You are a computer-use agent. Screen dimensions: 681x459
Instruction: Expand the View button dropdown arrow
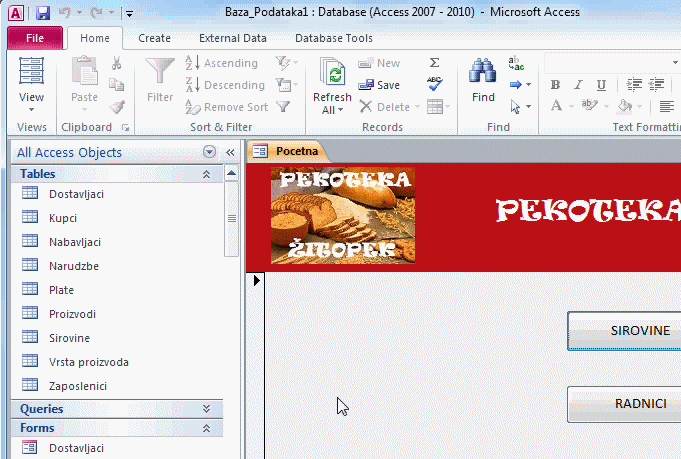coord(31,109)
